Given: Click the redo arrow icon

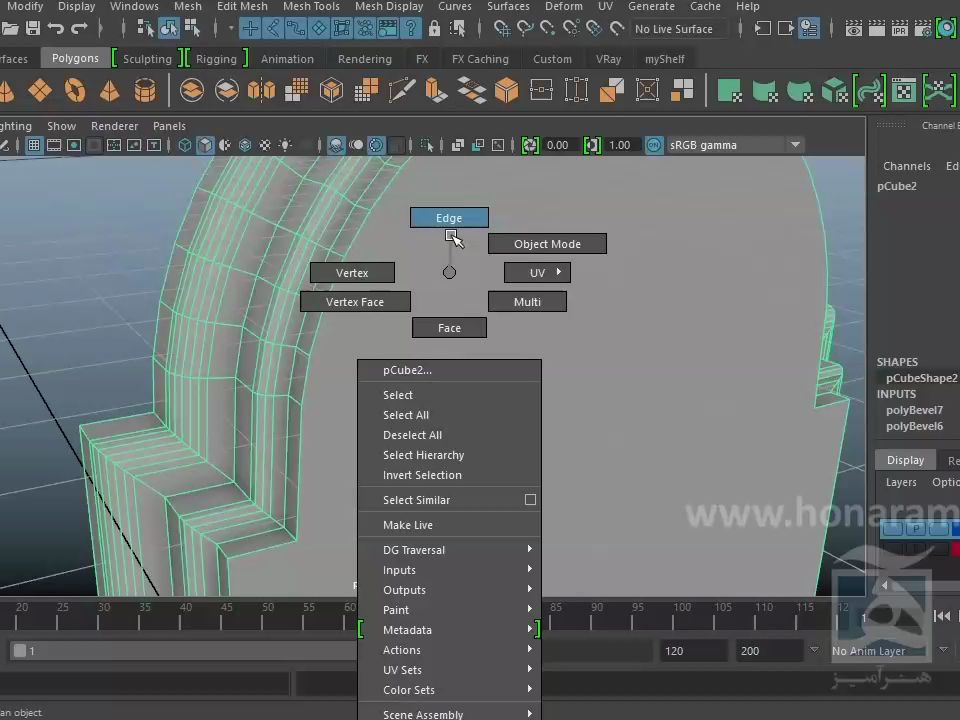Looking at the screenshot, I should point(79,28).
